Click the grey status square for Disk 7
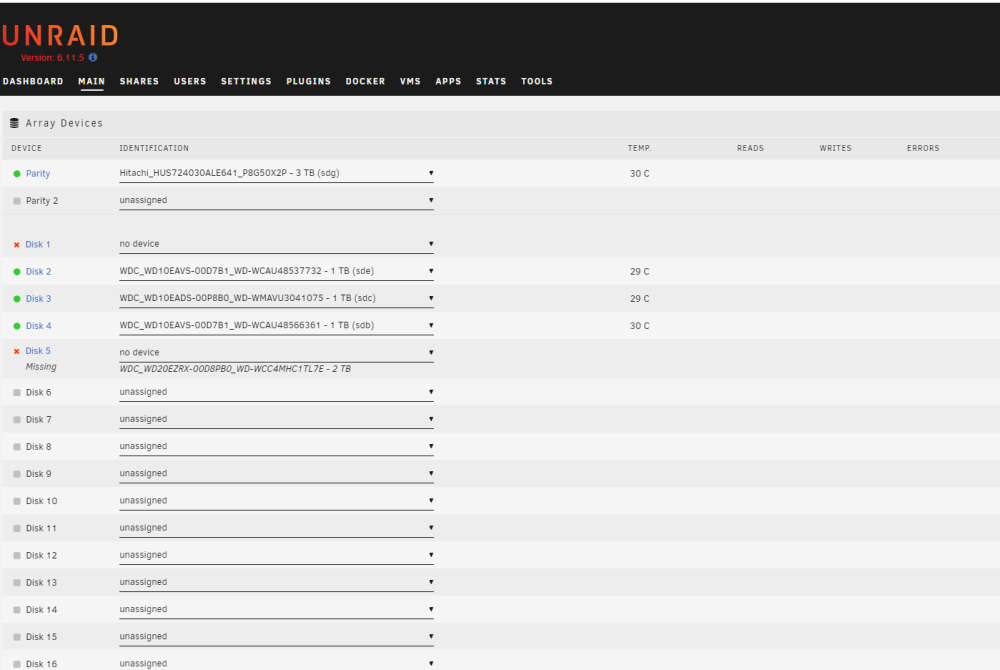 pos(17,419)
